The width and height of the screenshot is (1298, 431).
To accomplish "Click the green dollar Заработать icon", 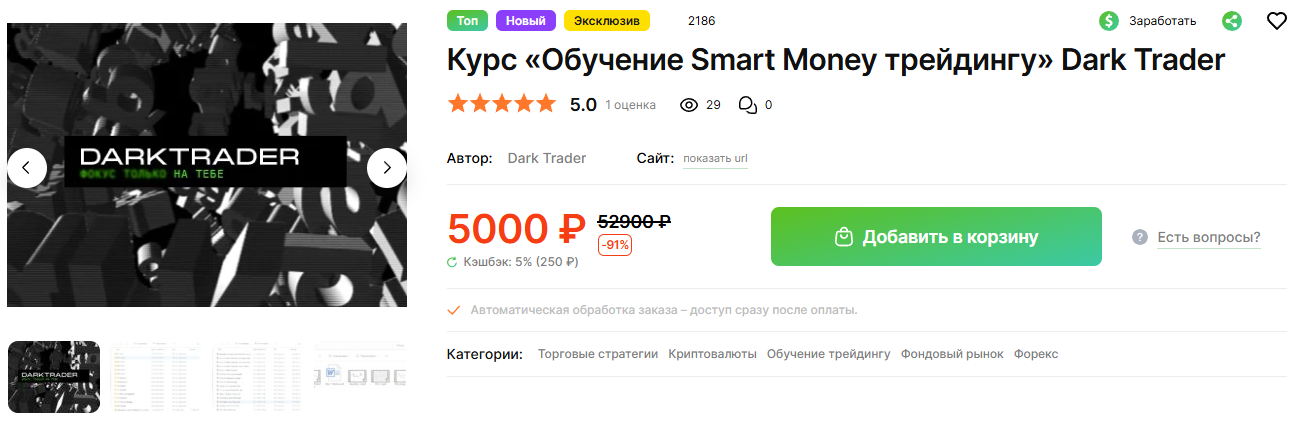I will click(1108, 21).
